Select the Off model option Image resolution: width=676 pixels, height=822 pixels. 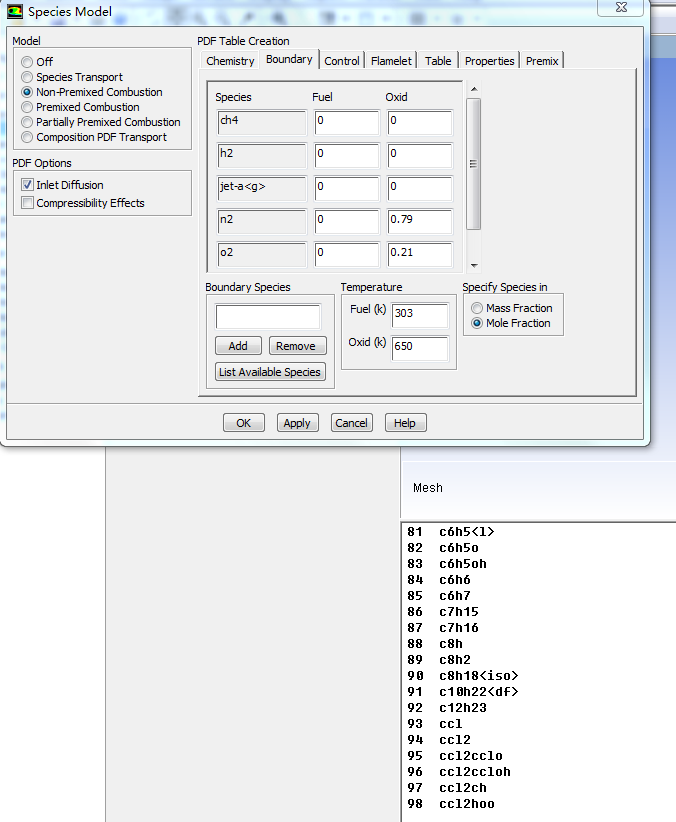point(27,62)
